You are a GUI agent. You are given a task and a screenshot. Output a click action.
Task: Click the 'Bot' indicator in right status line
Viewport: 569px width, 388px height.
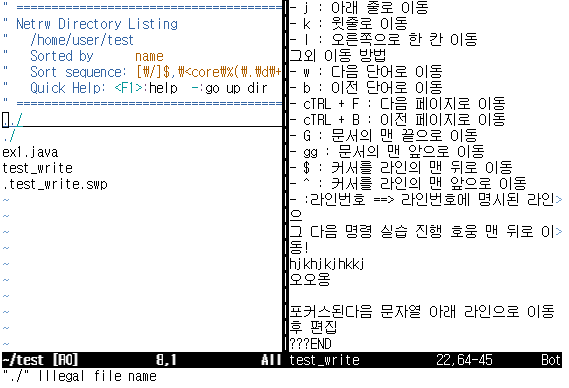tap(551, 360)
